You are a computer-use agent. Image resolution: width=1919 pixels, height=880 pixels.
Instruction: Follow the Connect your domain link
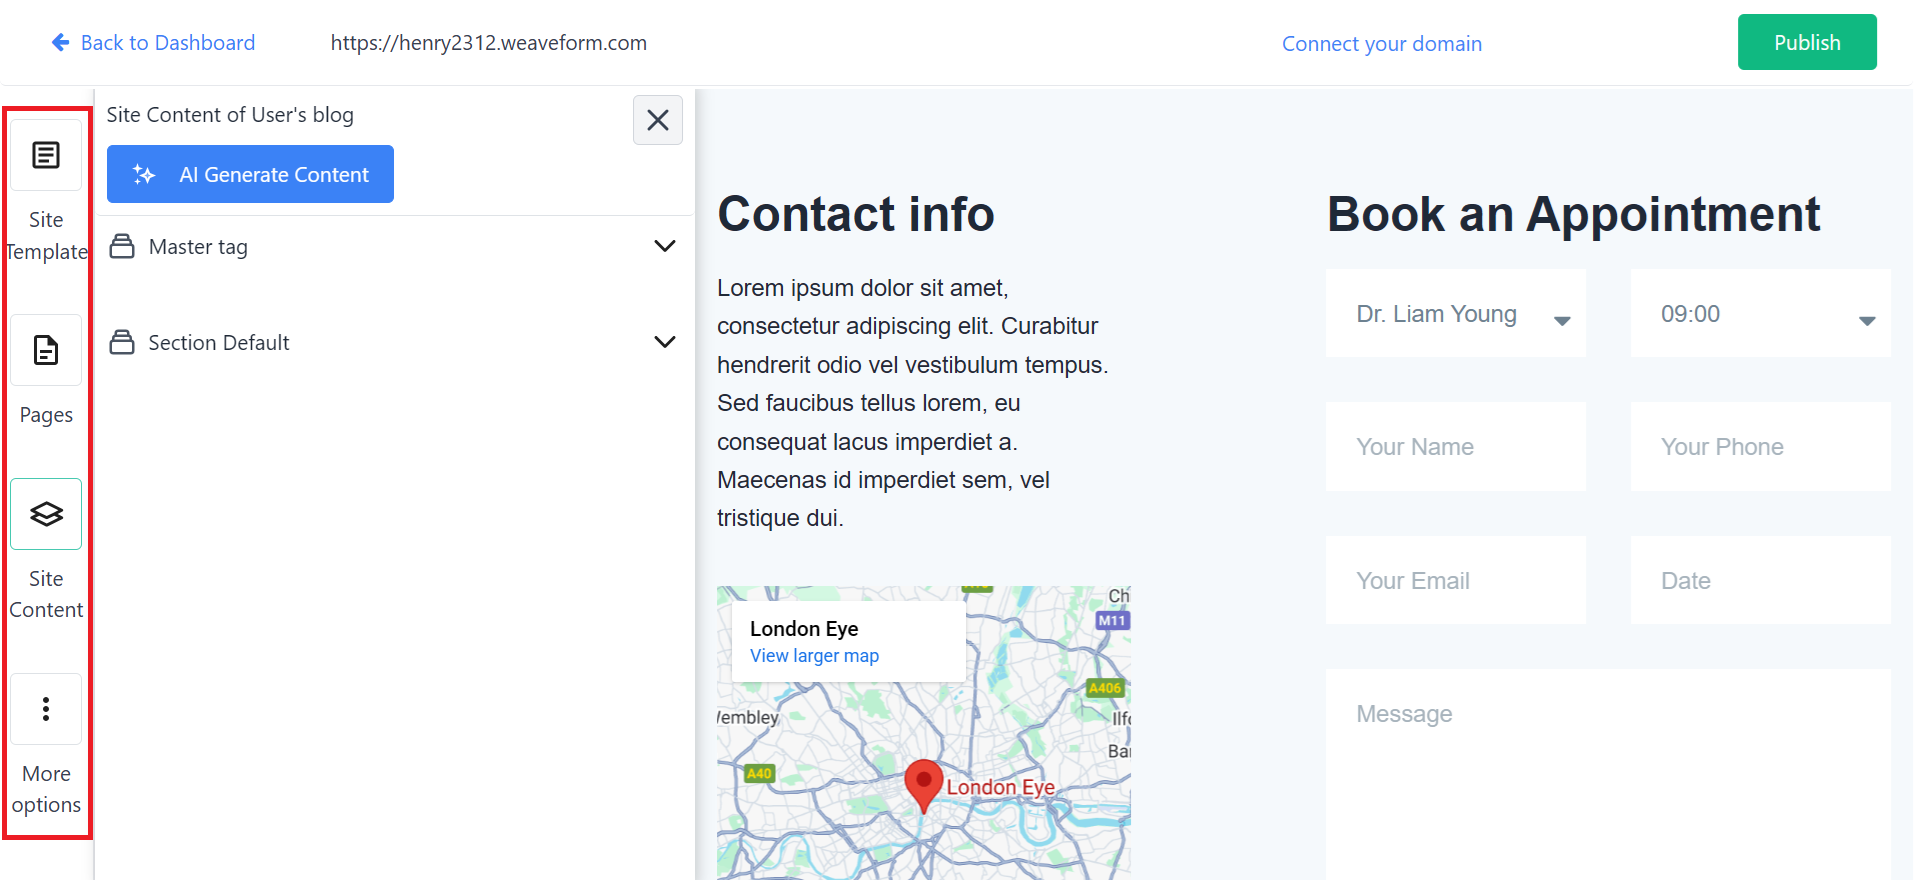pyautogui.click(x=1381, y=44)
